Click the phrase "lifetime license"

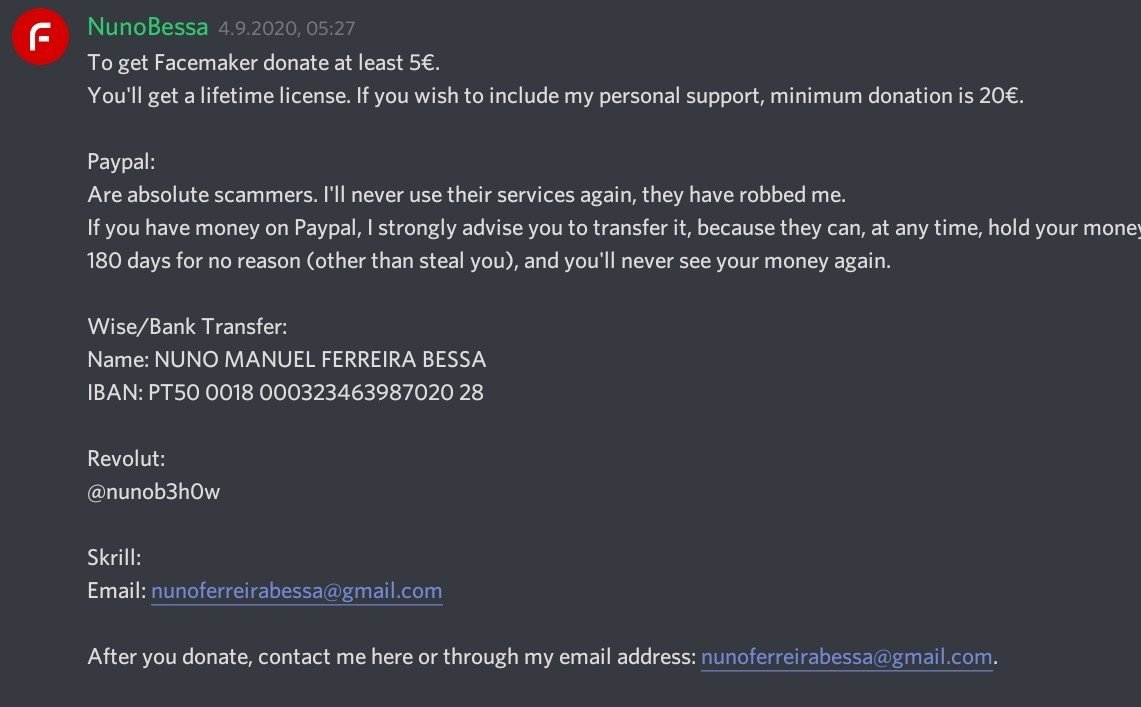[274, 95]
